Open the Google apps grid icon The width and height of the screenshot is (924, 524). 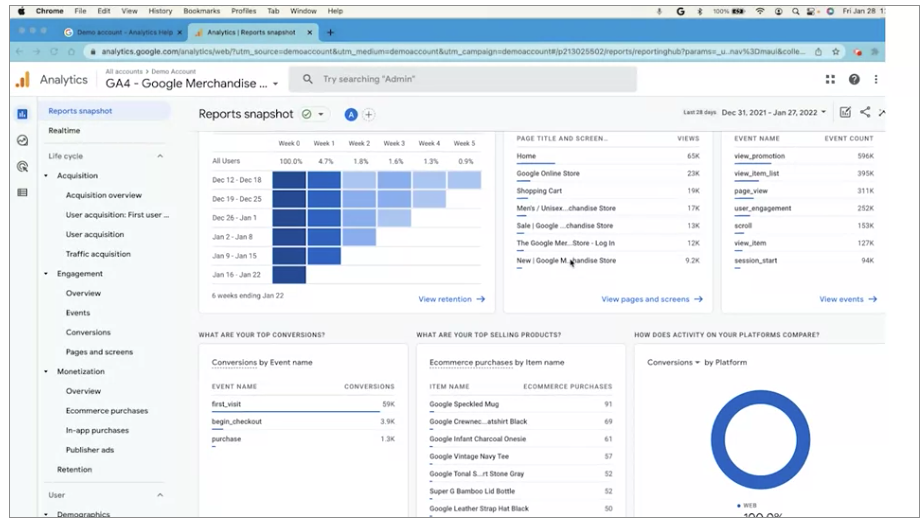[830, 79]
